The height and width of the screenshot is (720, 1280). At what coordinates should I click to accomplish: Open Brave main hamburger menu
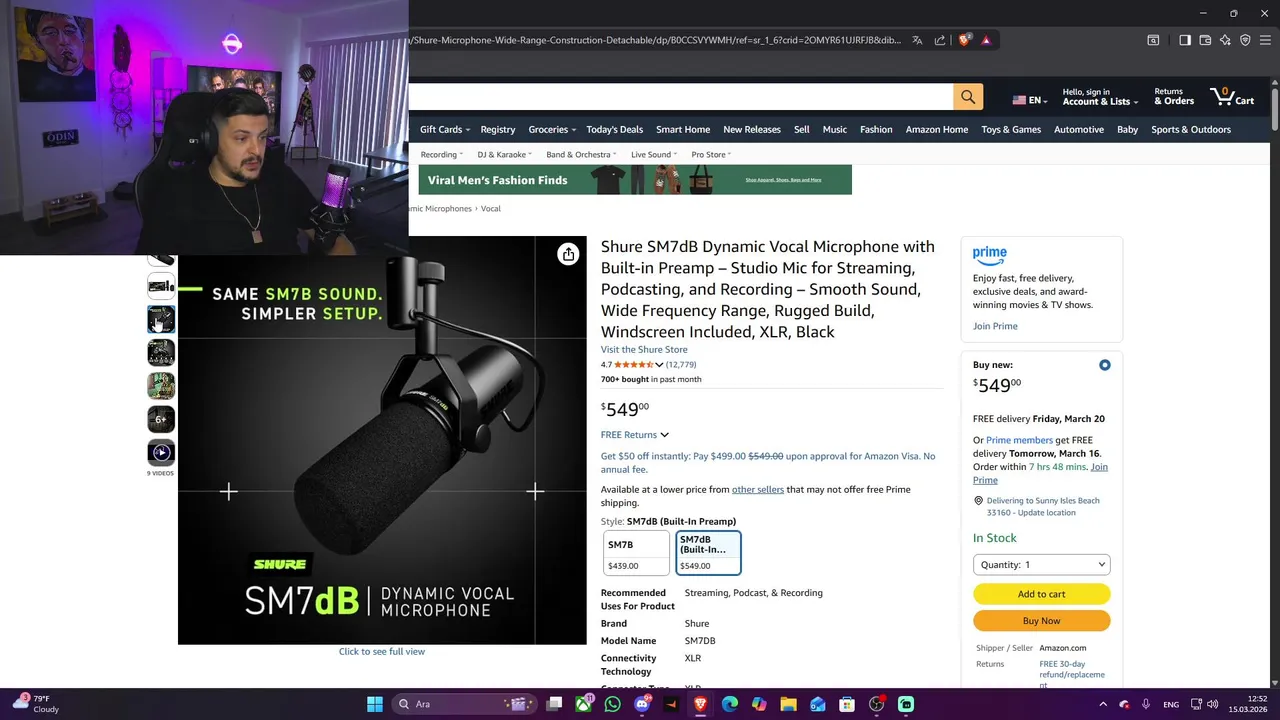point(1266,40)
